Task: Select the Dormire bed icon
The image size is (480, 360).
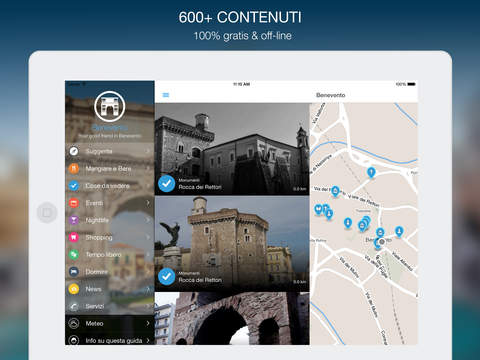Action: [74, 272]
